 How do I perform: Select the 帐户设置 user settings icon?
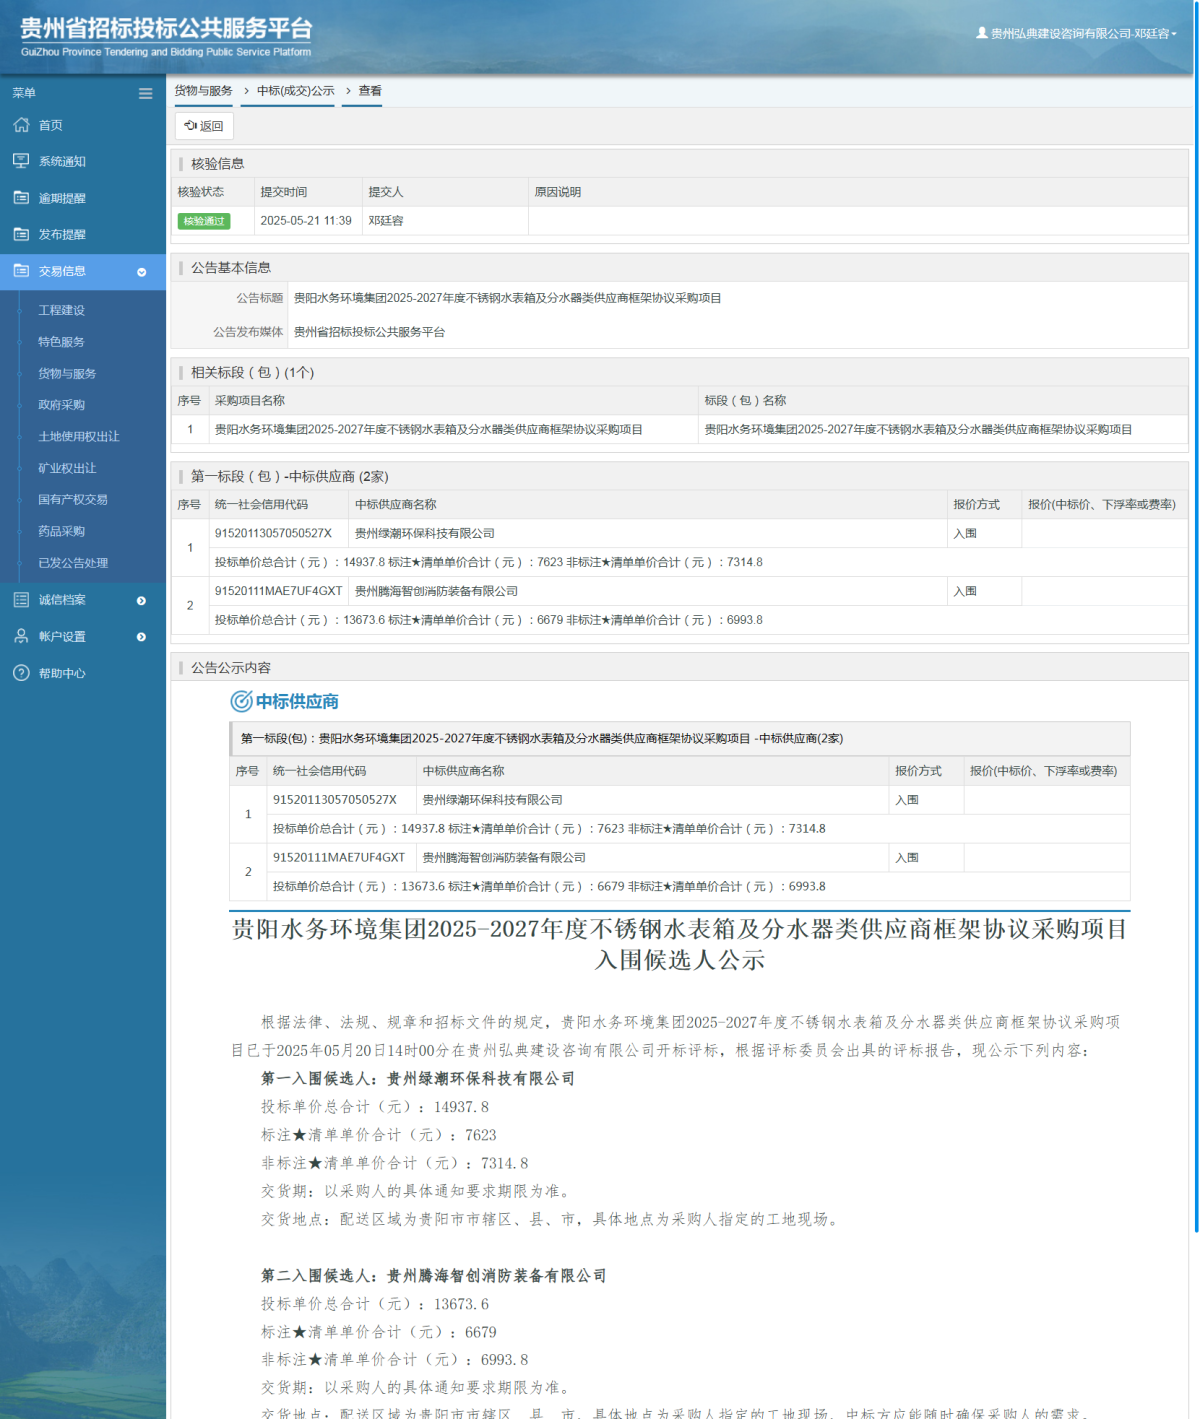pyautogui.click(x=20, y=636)
